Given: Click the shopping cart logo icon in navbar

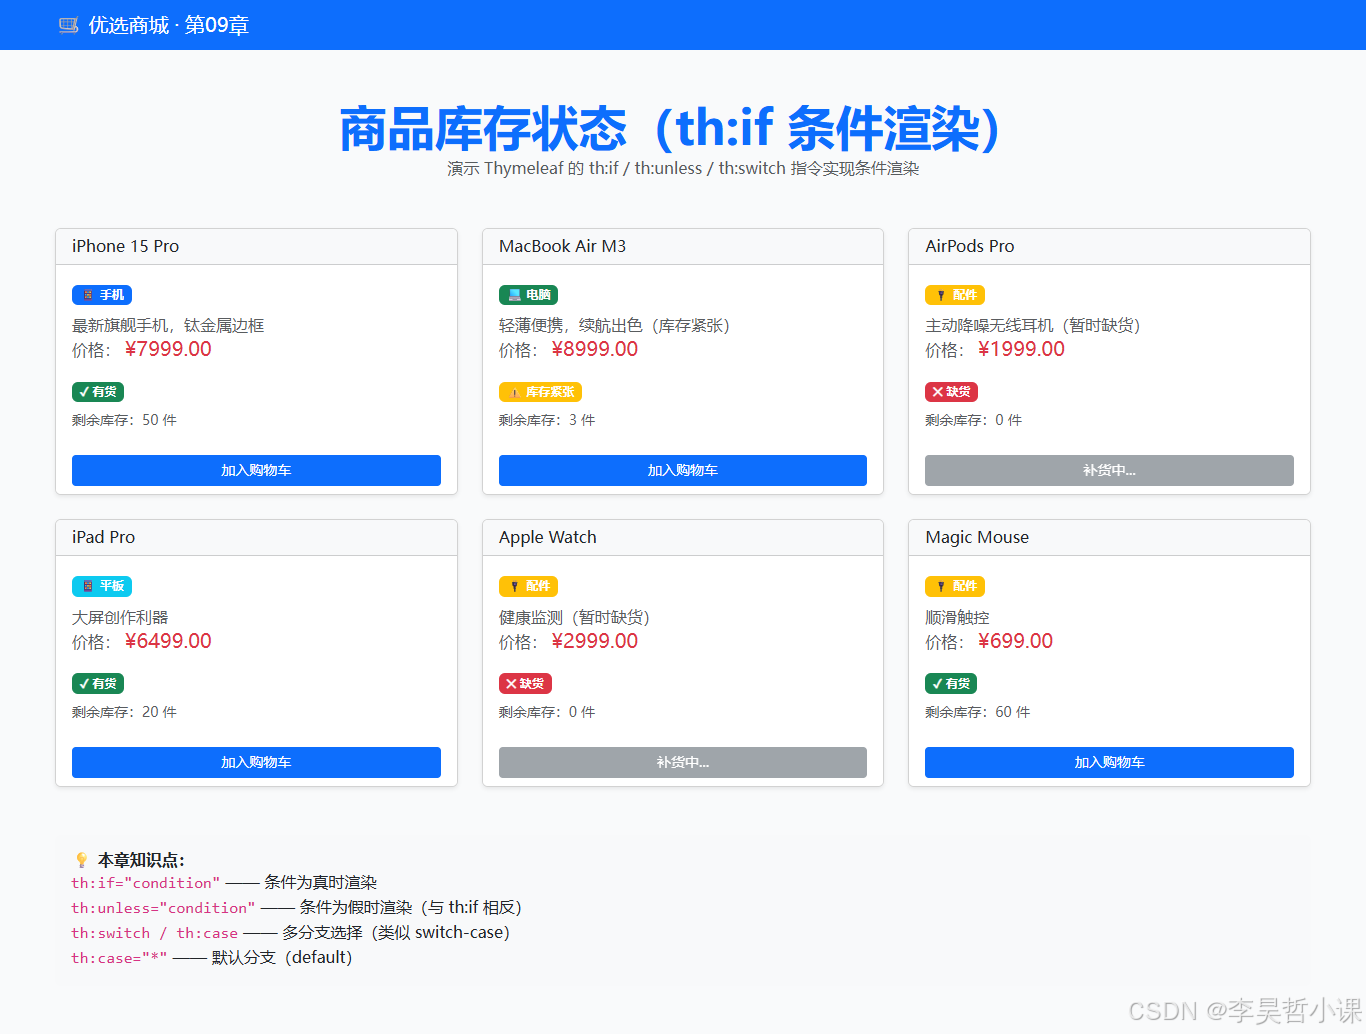Looking at the screenshot, I should [68, 25].
